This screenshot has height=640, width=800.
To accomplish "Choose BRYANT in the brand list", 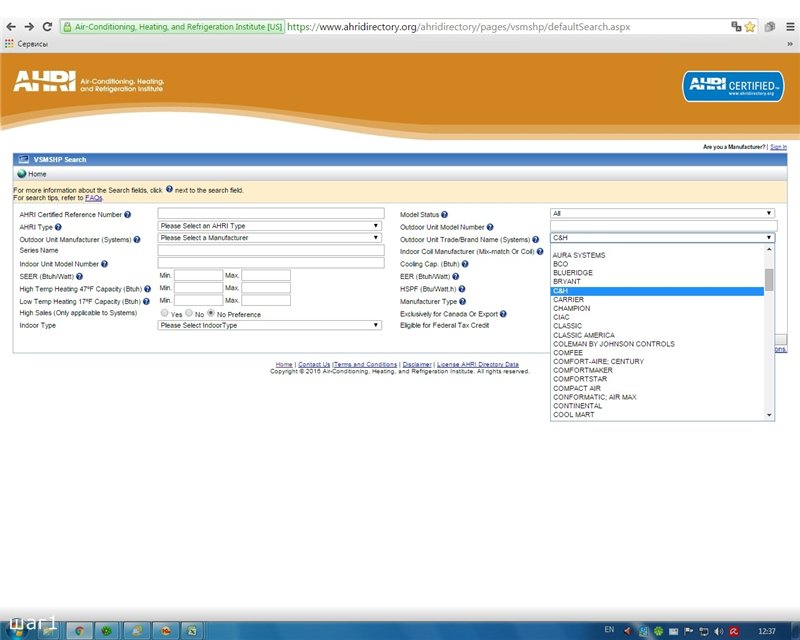I will pos(658,282).
